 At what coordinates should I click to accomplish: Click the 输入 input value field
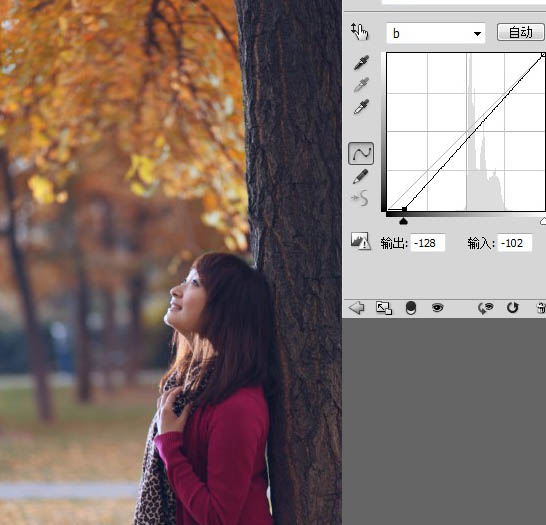click(515, 243)
